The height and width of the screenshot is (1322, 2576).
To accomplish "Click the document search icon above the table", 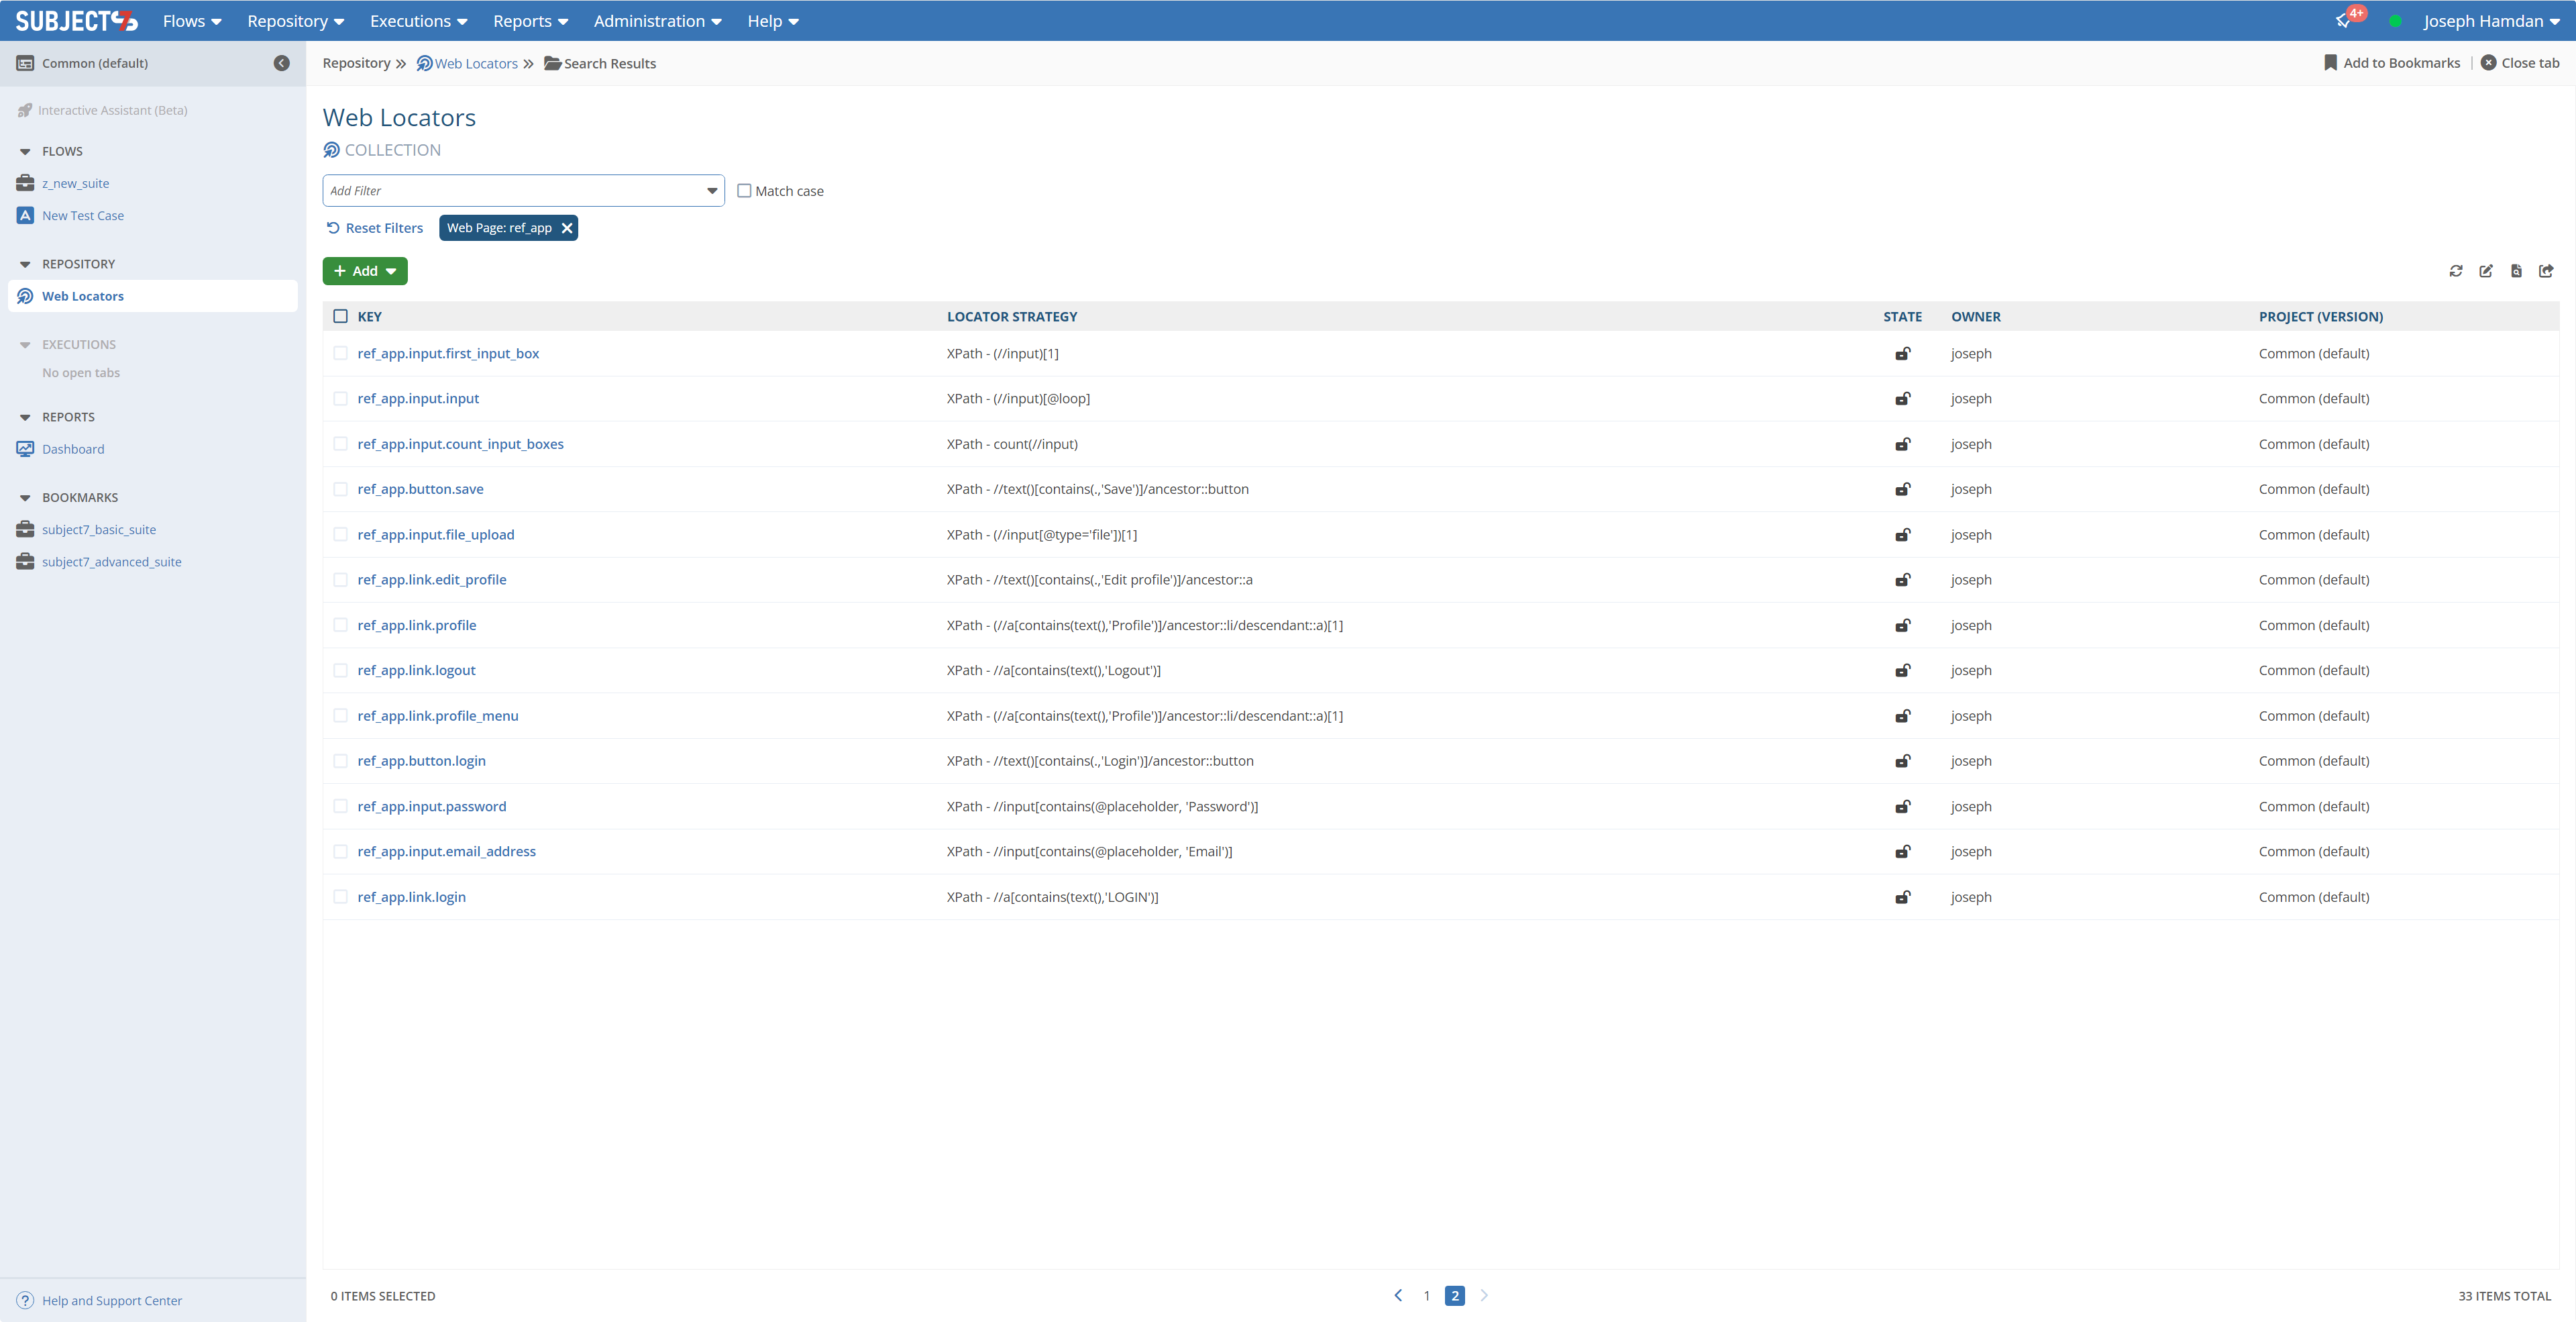I will coord(2516,271).
